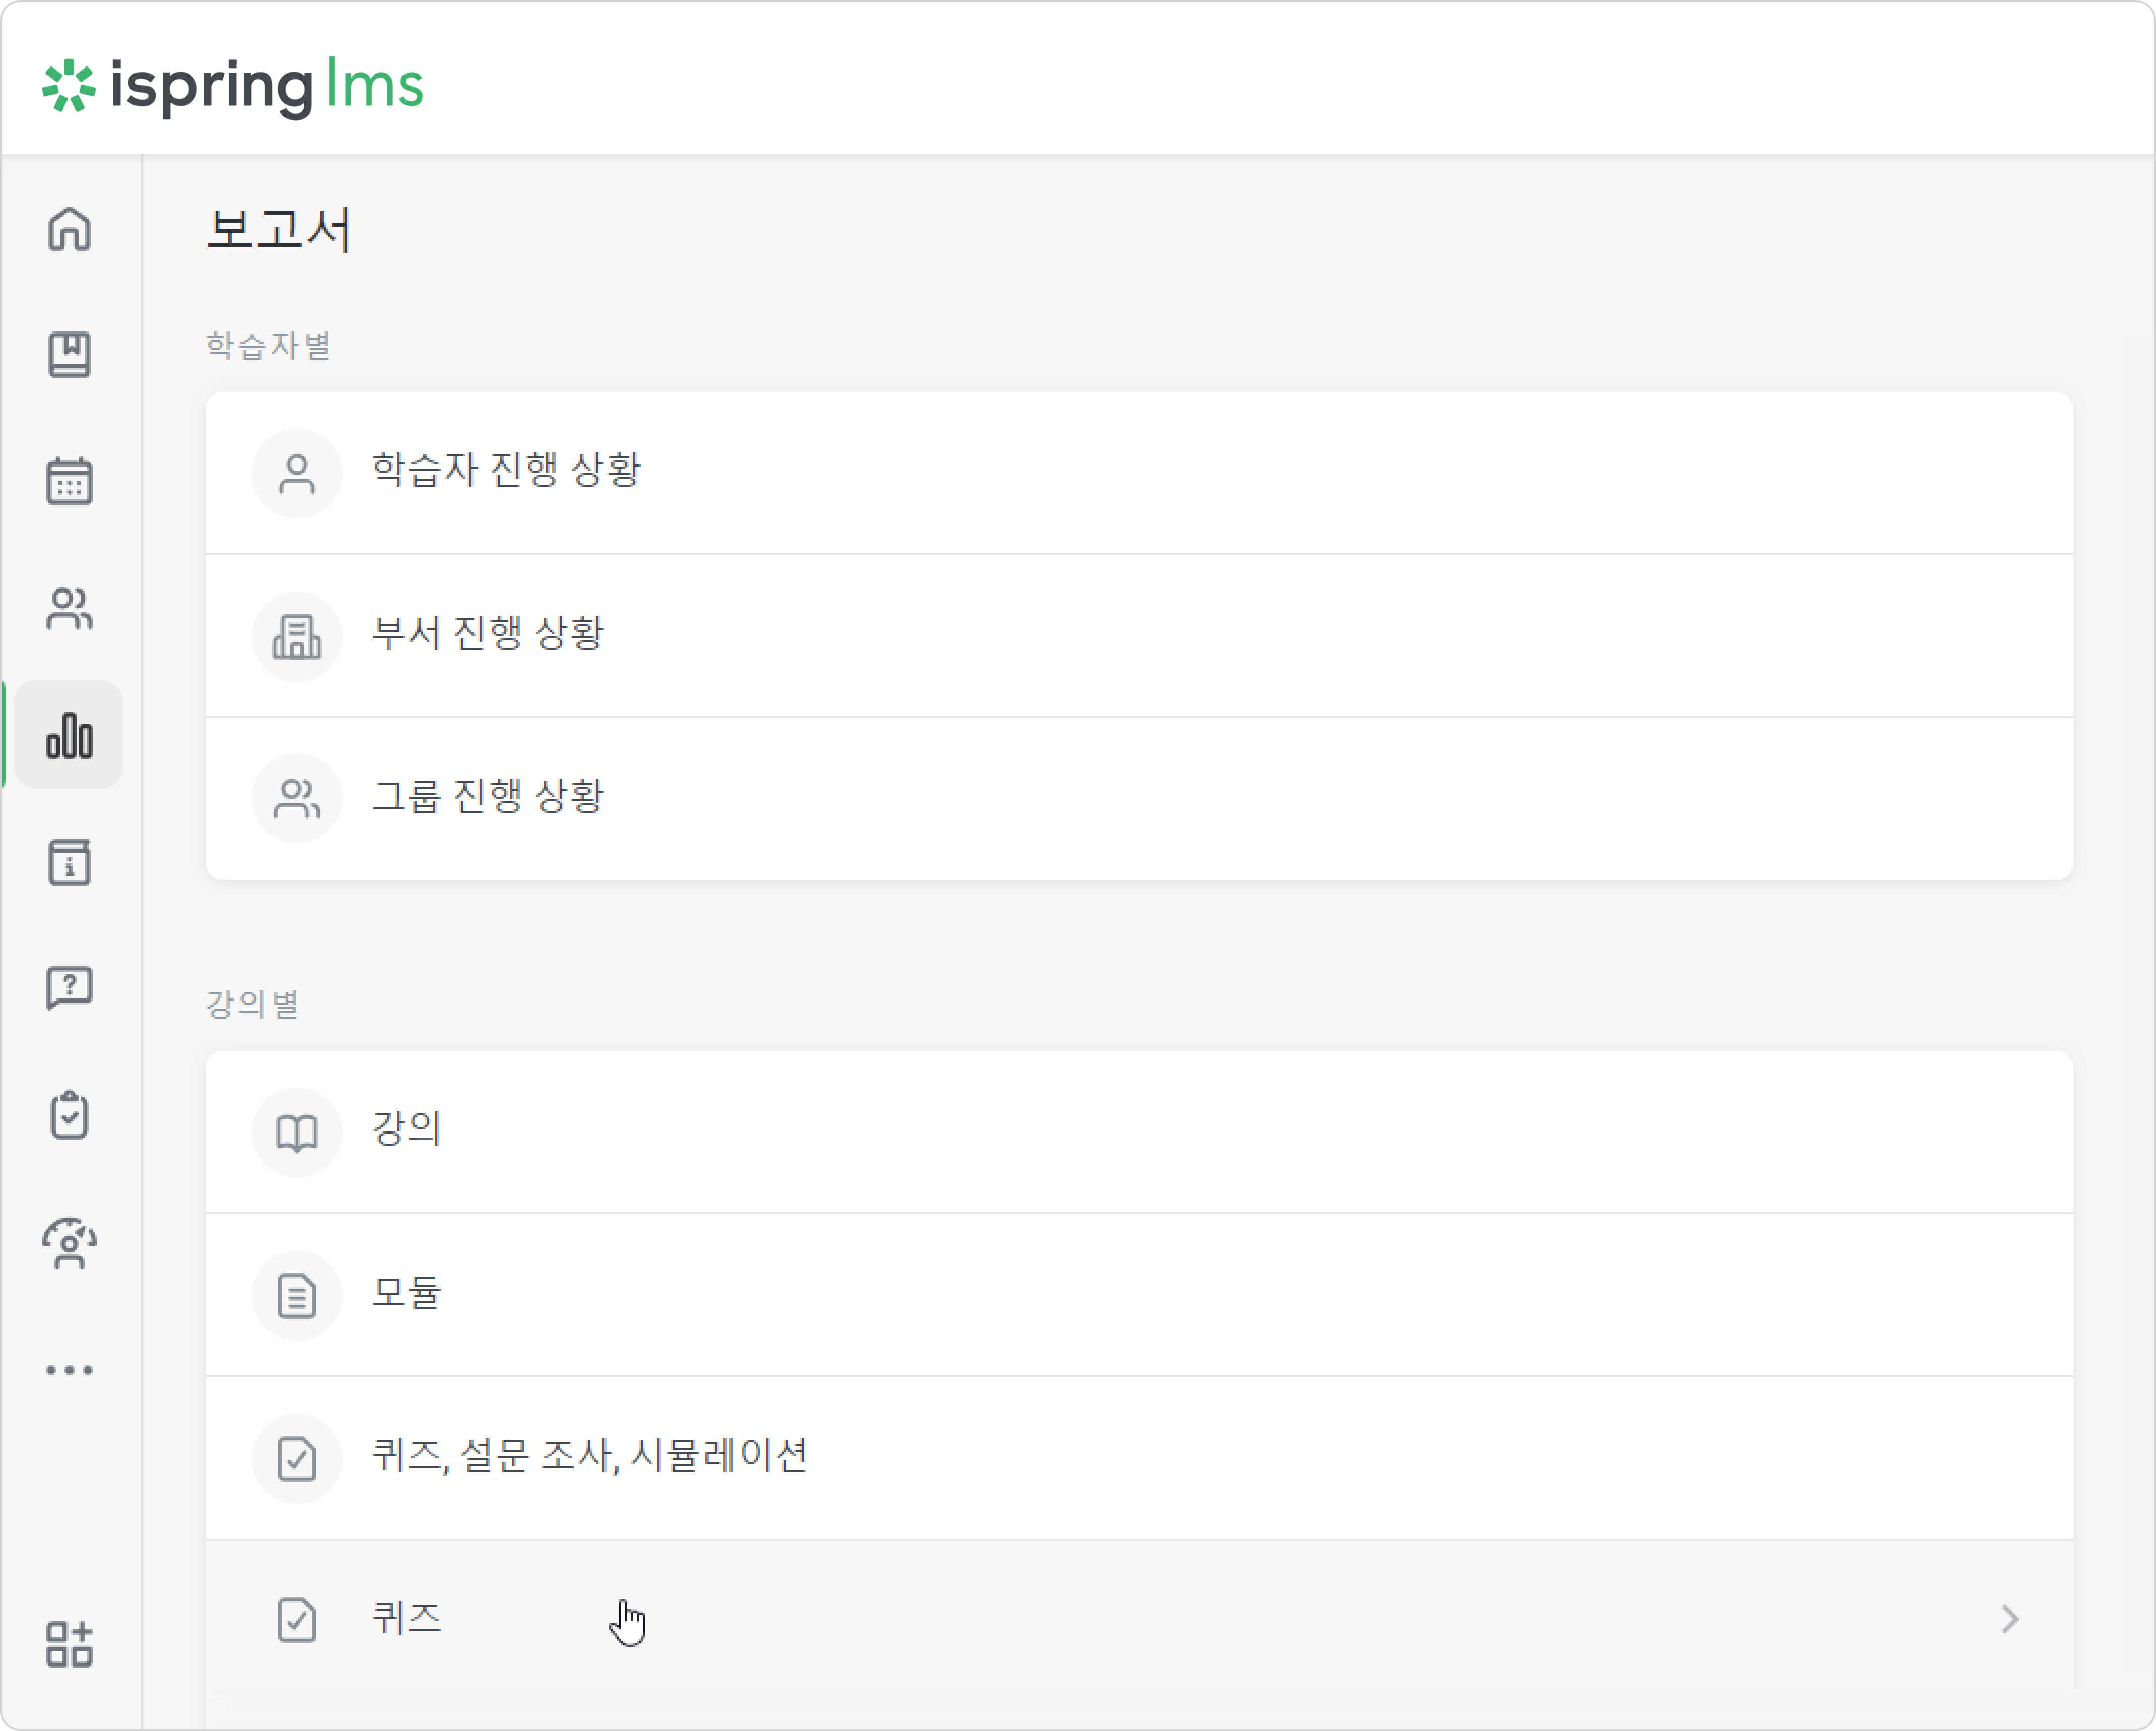Open the 모듈 report
2156x1731 pixels.
point(1139,1295)
